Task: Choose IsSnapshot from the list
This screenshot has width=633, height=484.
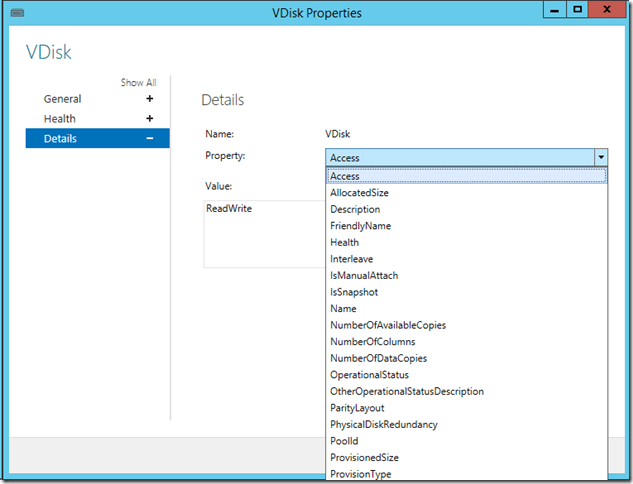Action: (x=354, y=292)
